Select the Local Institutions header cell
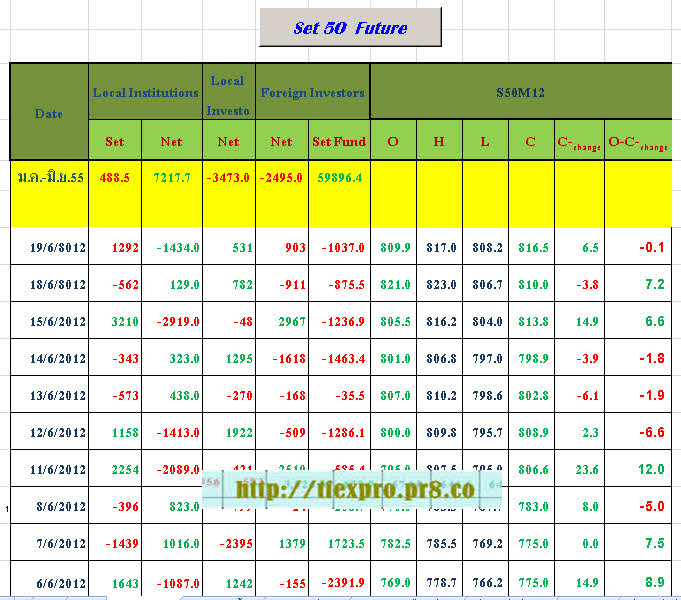This screenshot has height=600, width=681. pyautogui.click(x=145, y=92)
